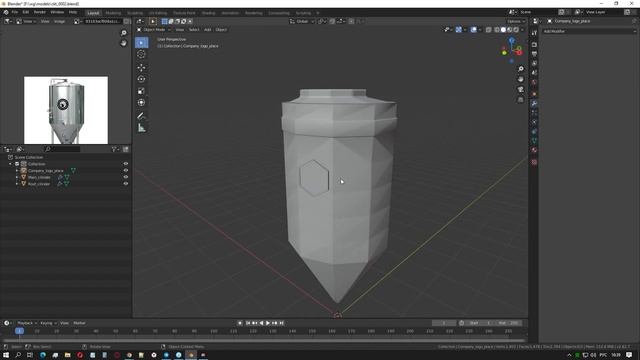Hide Roof_cilinder via its eye icon
640x360 pixels.
pos(126,184)
